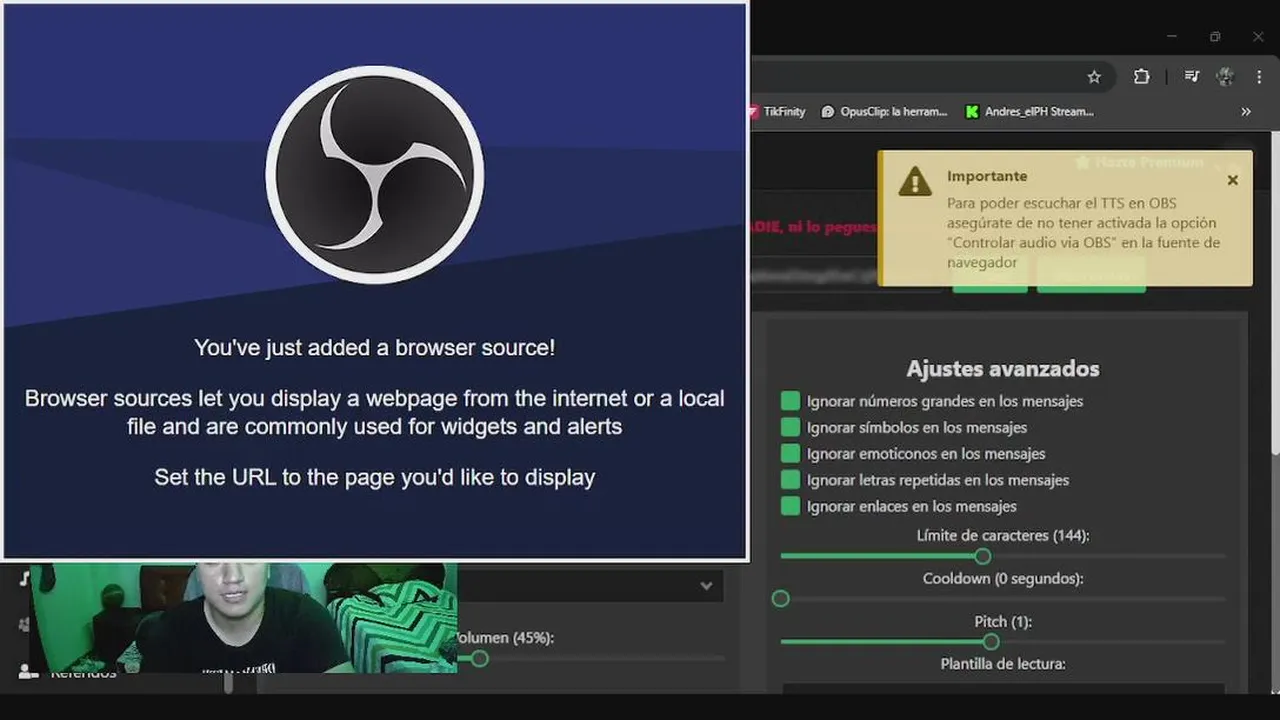Open the OpusClip bookmark

tap(884, 112)
